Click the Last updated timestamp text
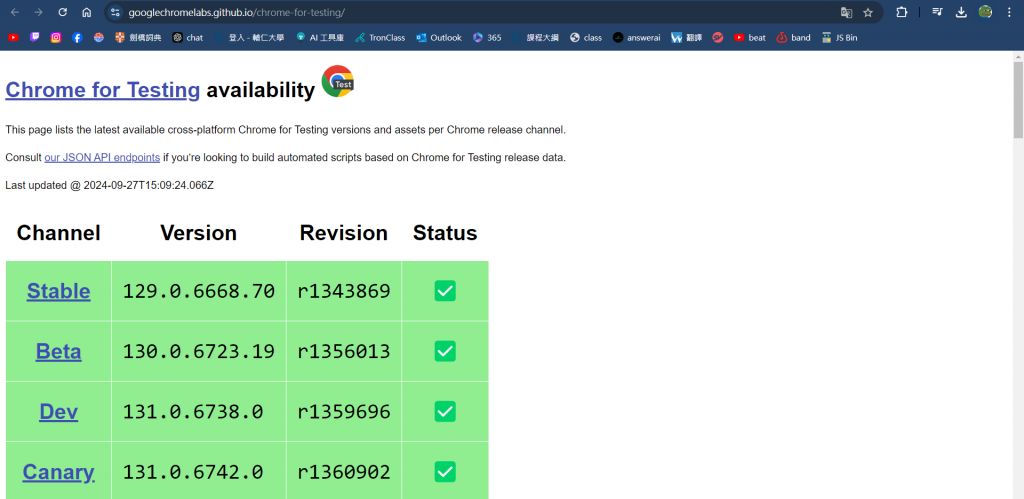This screenshot has height=499, width=1024. [x=109, y=185]
